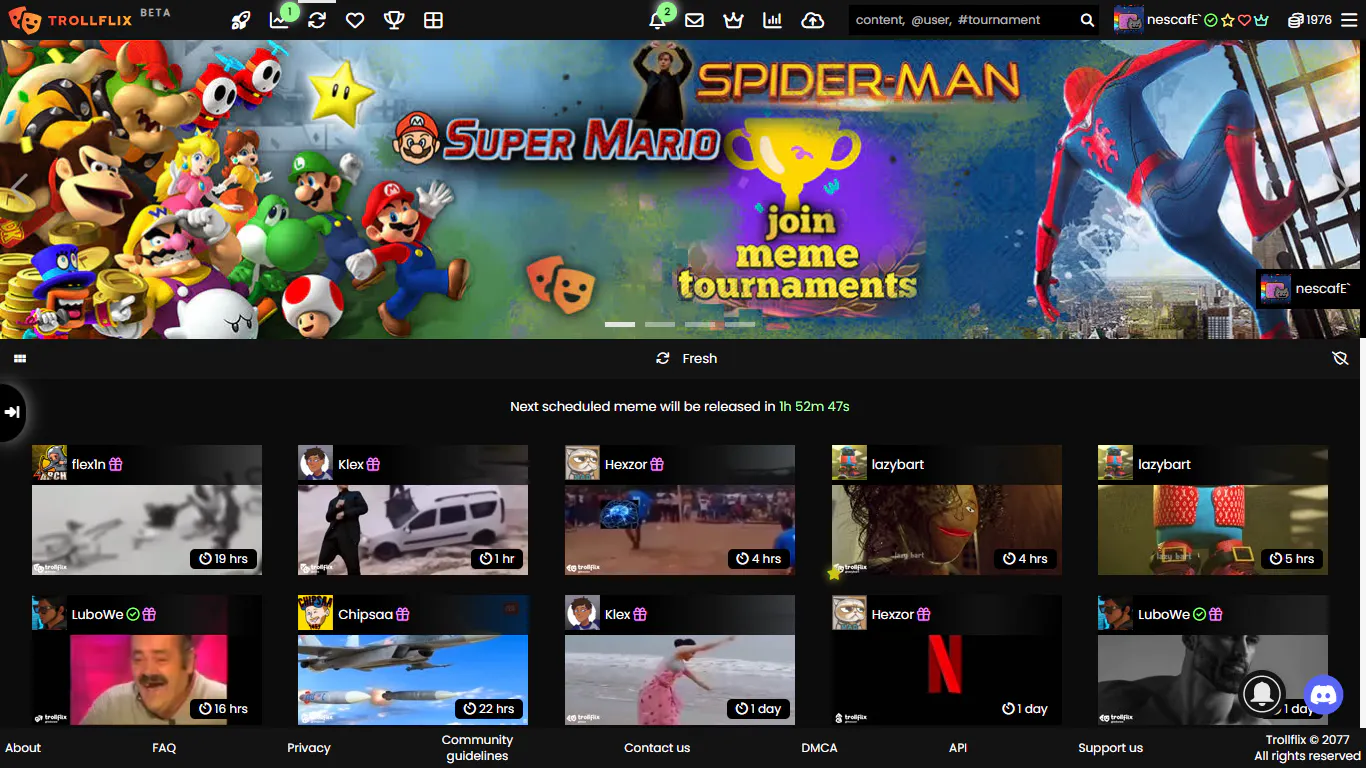Open Community guidelines footer link
The height and width of the screenshot is (768, 1366).
click(x=477, y=747)
